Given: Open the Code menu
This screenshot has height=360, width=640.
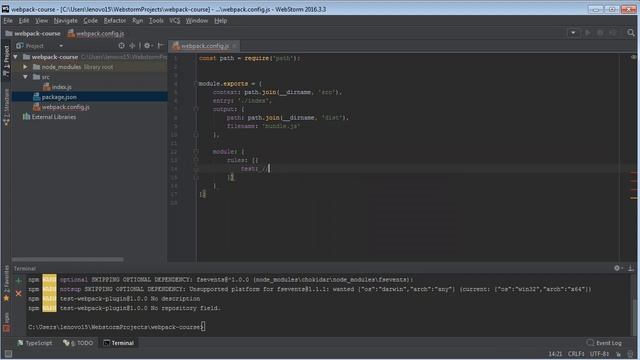Looking at the screenshot, I should coord(90,20).
